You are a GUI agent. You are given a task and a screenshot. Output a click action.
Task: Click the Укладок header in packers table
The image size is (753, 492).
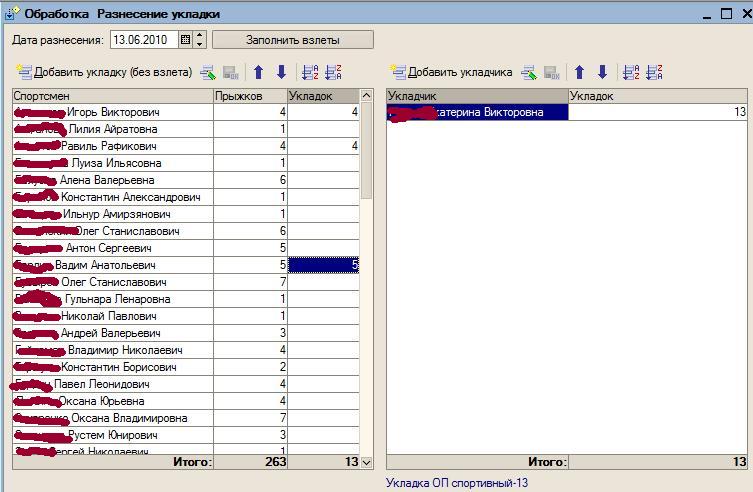658,96
